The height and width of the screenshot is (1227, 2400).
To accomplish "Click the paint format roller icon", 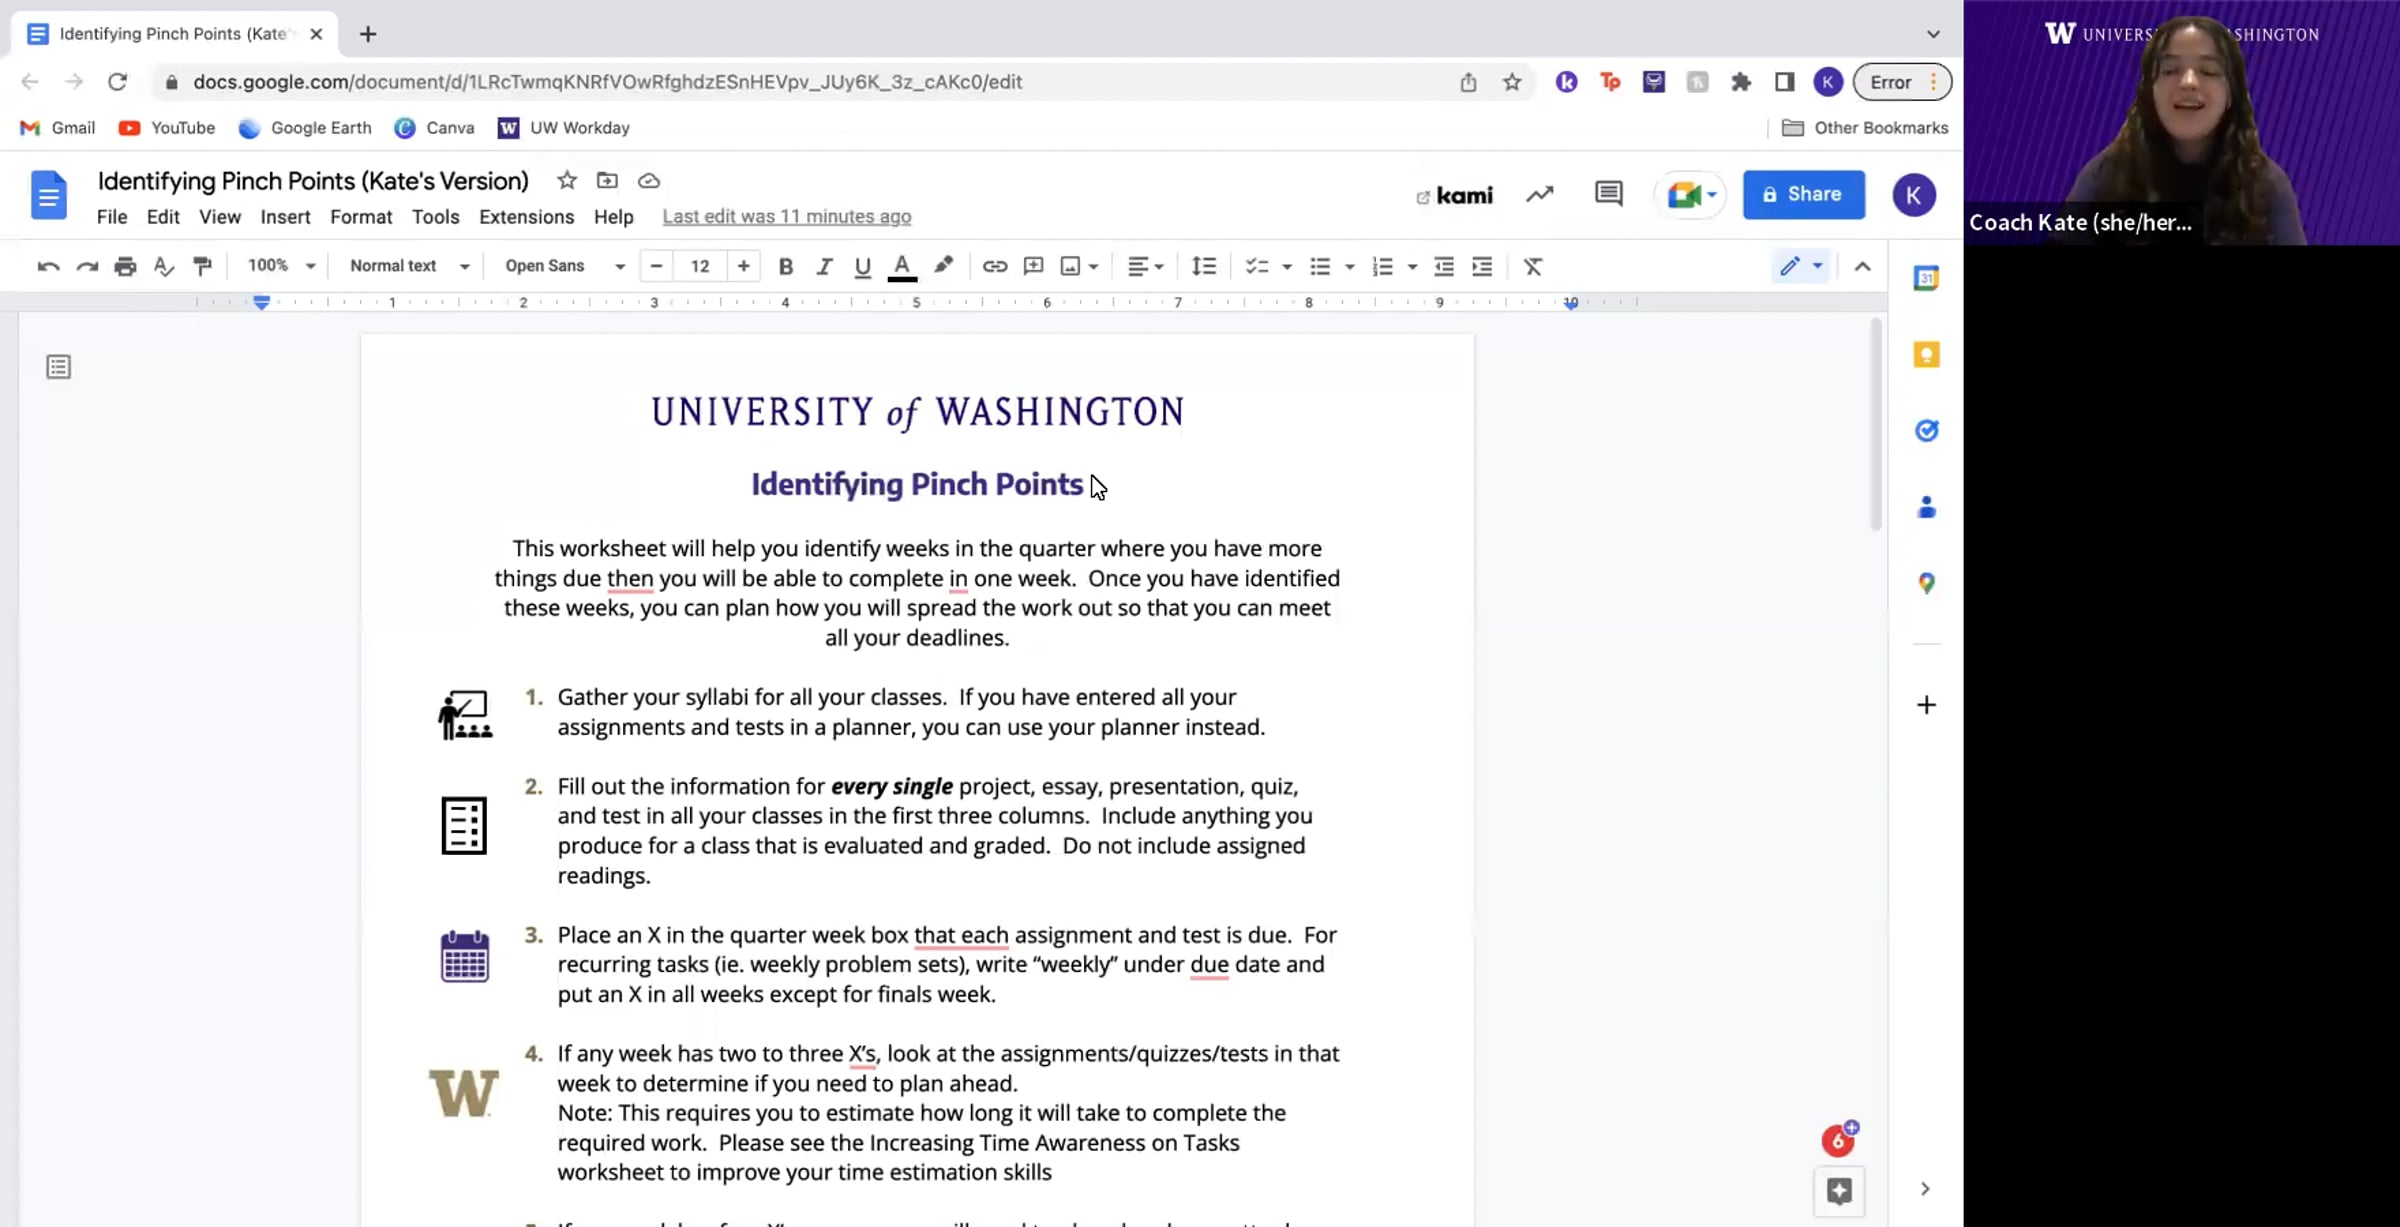I will pos(203,266).
